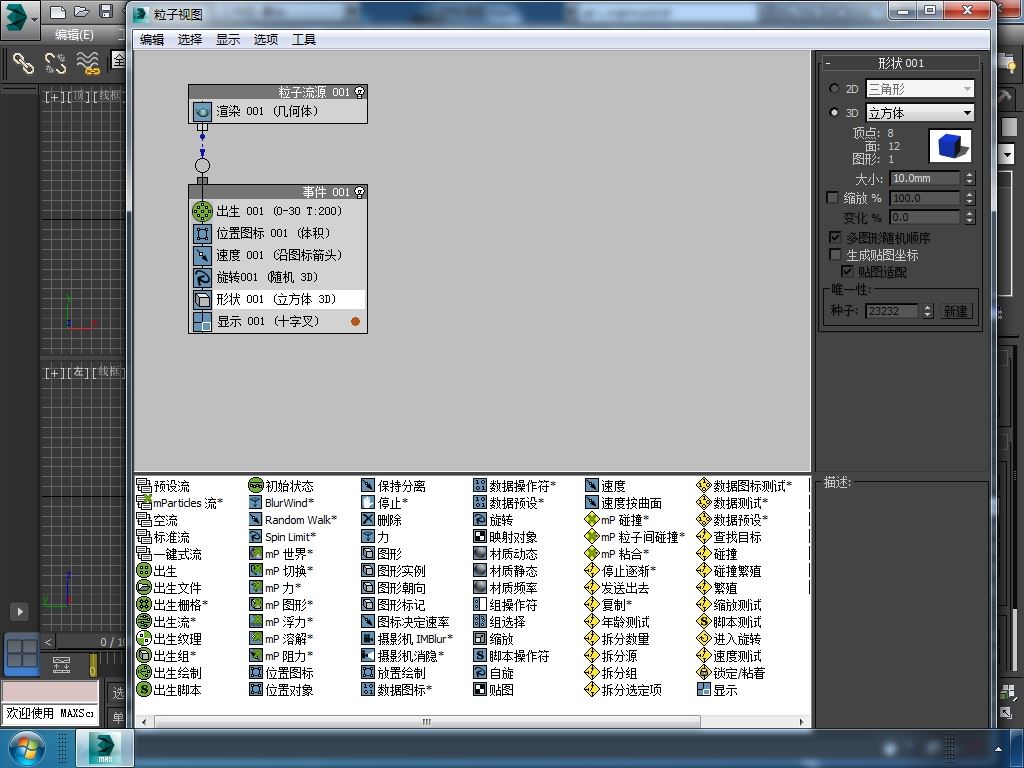Toggle 贴图适配 checkbox

pyautogui.click(x=847, y=271)
